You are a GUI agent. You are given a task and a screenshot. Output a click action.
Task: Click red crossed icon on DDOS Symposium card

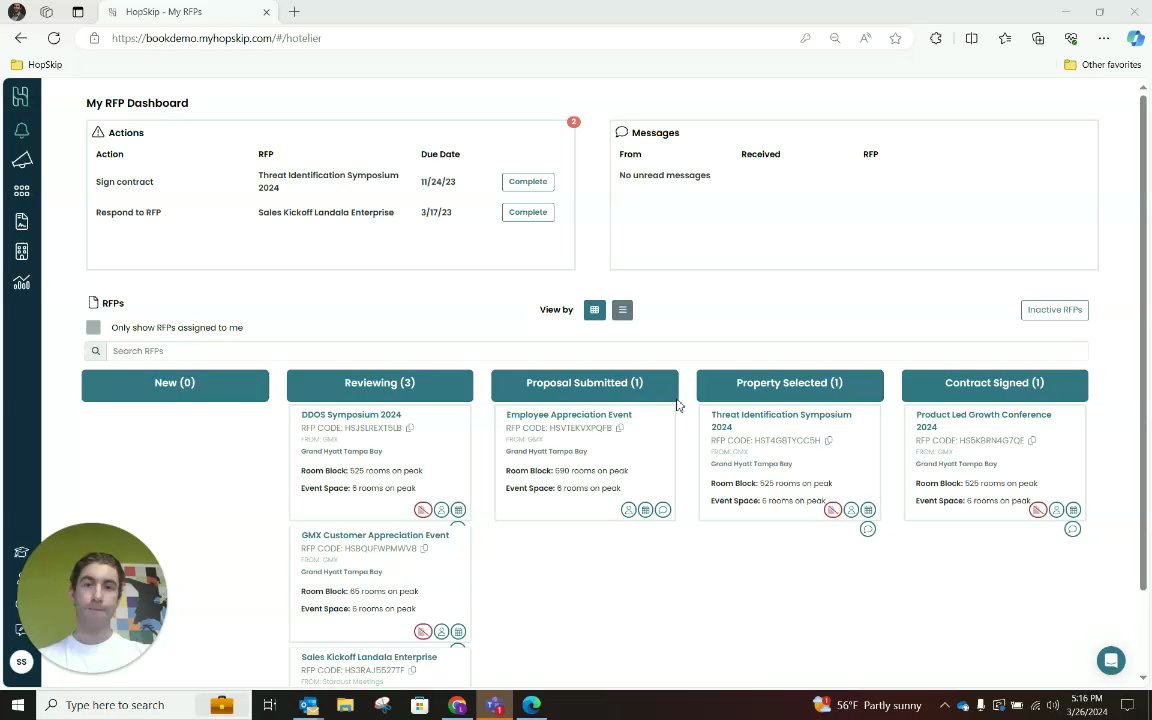(422, 509)
